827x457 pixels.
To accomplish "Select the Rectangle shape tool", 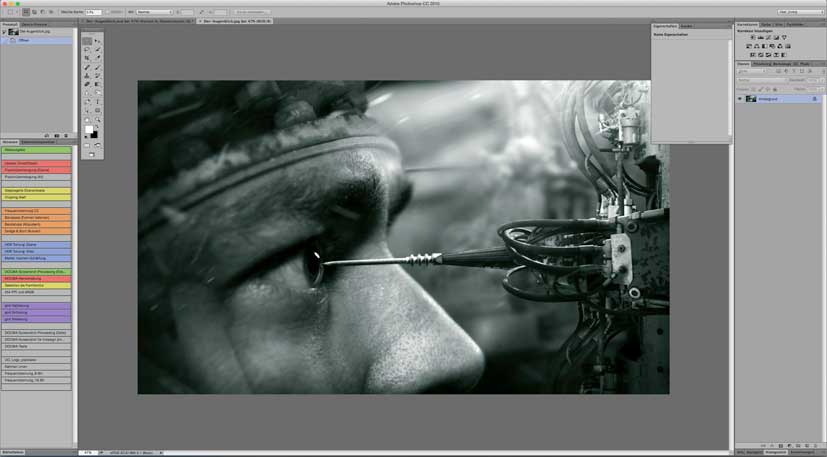I will (98, 111).
